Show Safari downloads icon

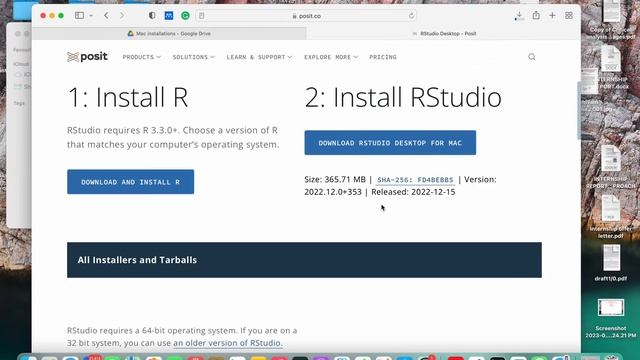click(x=519, y=16)
